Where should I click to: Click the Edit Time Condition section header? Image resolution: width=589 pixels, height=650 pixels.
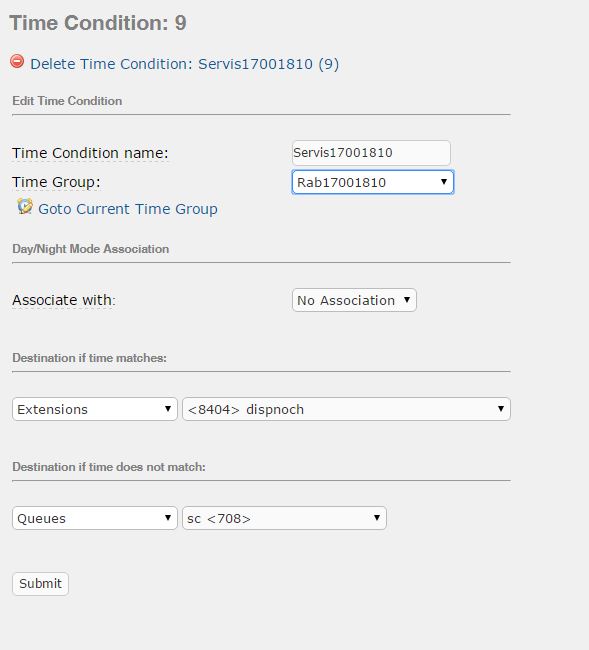click(67, 101)
